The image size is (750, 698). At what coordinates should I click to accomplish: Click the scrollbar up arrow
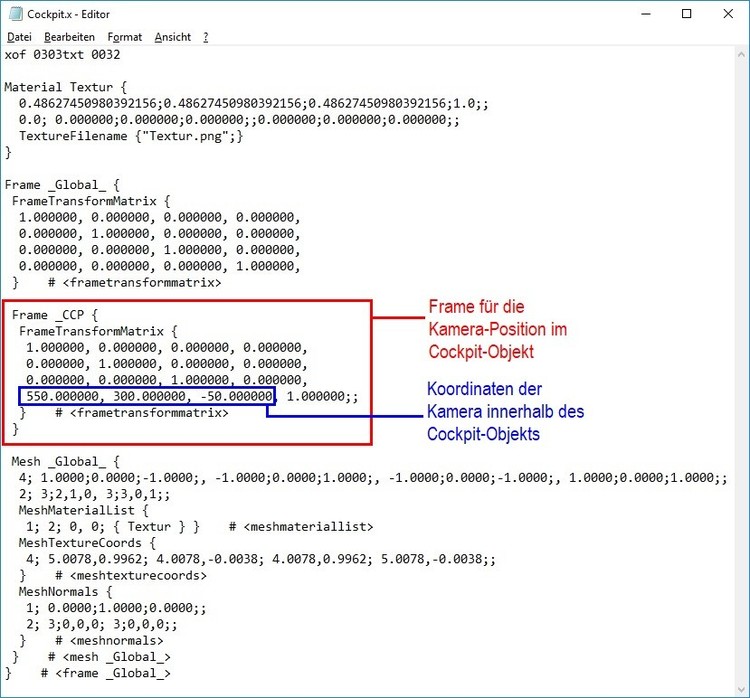click(x=742, y=55)
